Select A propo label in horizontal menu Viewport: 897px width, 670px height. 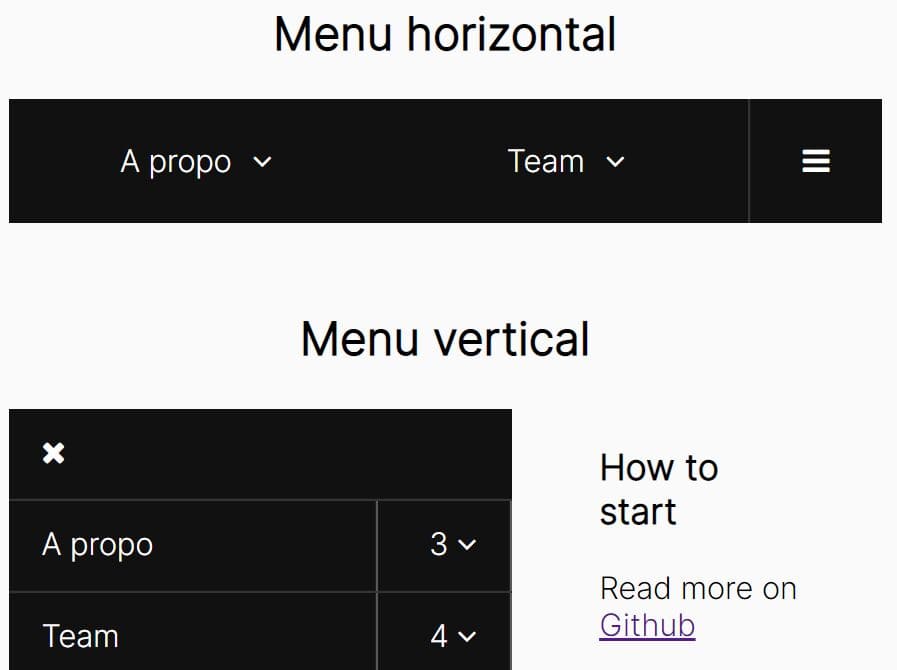(176, 162)
